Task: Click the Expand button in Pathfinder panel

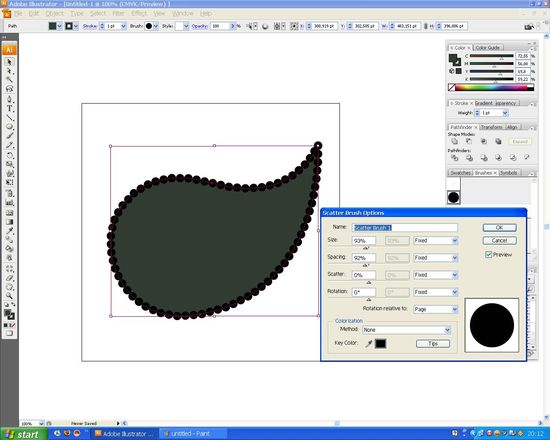Action: point(520,142)
